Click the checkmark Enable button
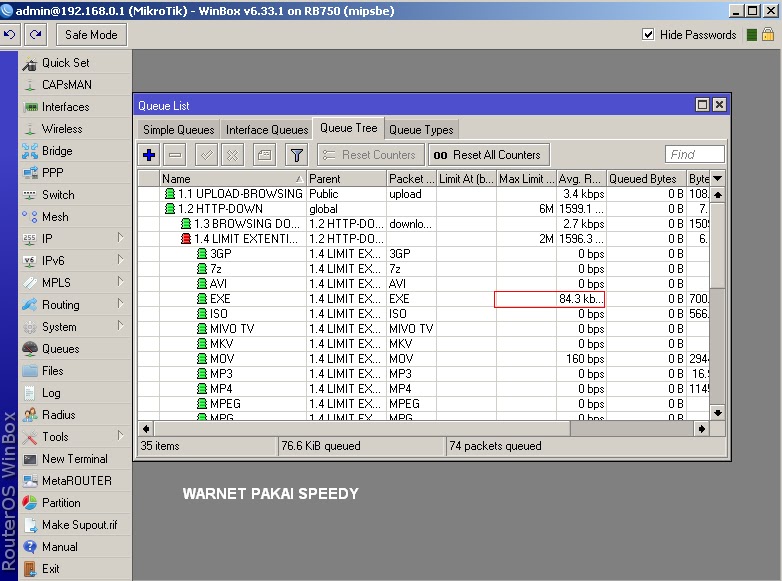782x581 pixels. click(206, 155)
